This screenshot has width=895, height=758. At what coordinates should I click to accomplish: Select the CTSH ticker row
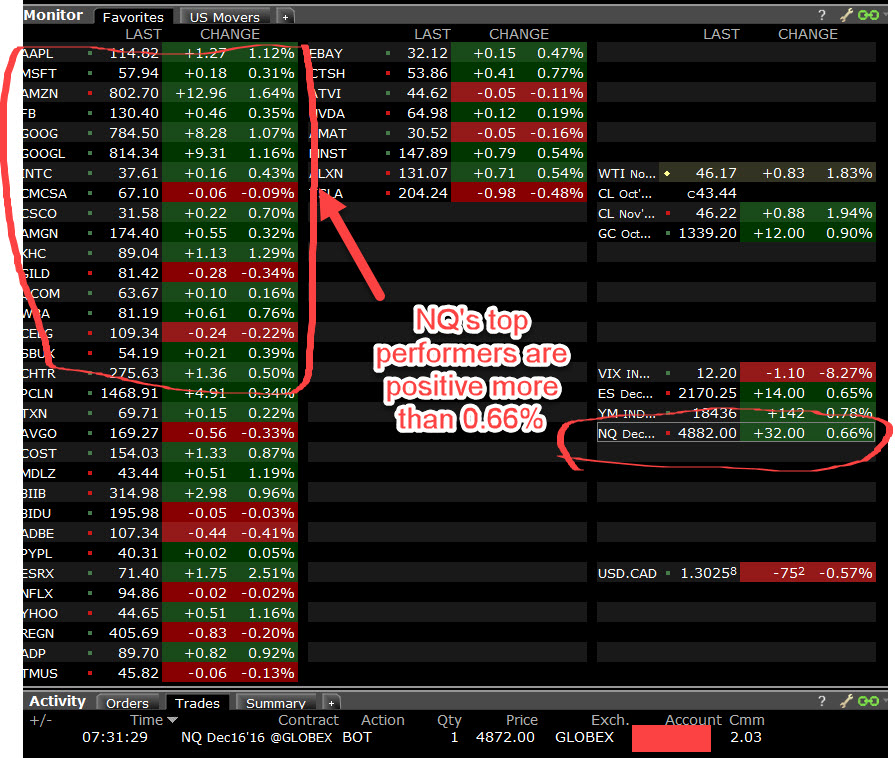[x=448, y=73]
